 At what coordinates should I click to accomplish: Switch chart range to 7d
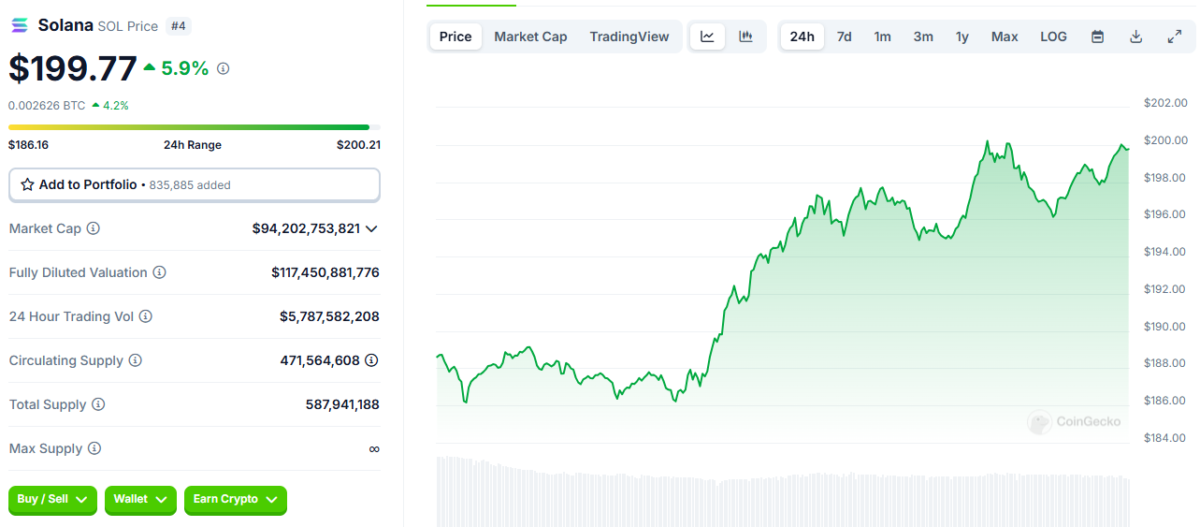(844, 37)
